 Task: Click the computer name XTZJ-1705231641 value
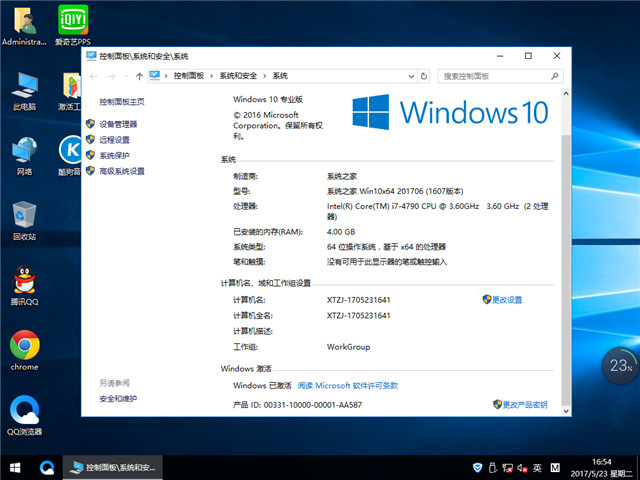coord(358,300)
